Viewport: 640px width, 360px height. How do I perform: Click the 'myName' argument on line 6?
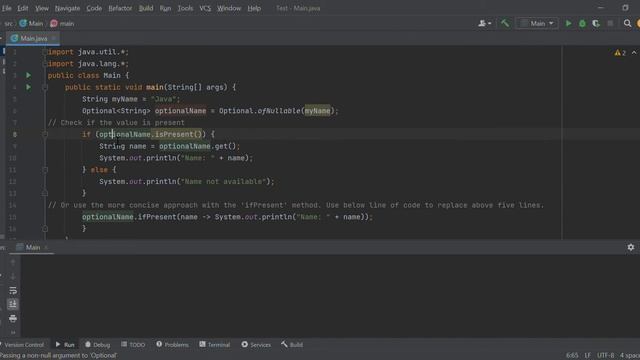pyautogui.click(x=317, y=111)
